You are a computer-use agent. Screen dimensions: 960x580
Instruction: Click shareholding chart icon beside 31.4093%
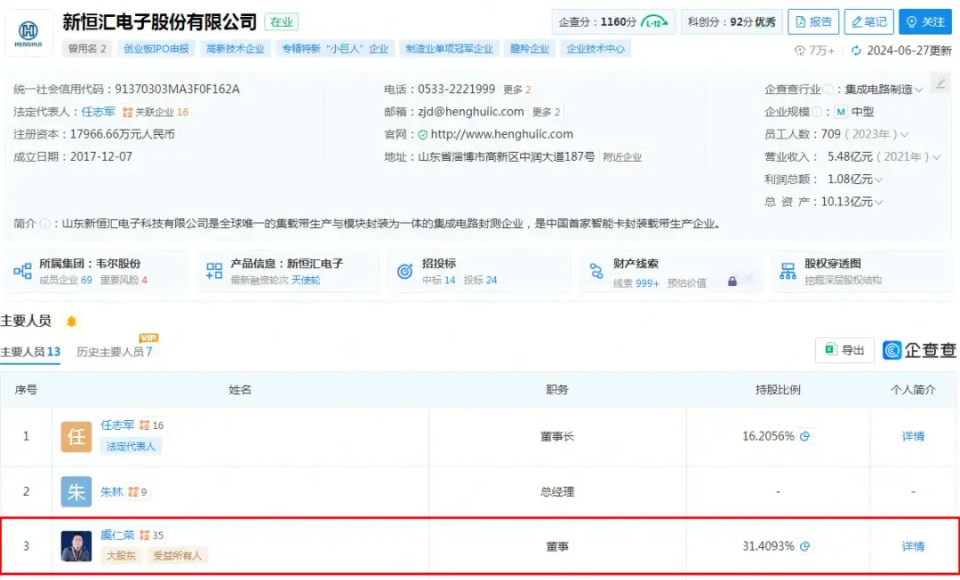click(805, 546)
